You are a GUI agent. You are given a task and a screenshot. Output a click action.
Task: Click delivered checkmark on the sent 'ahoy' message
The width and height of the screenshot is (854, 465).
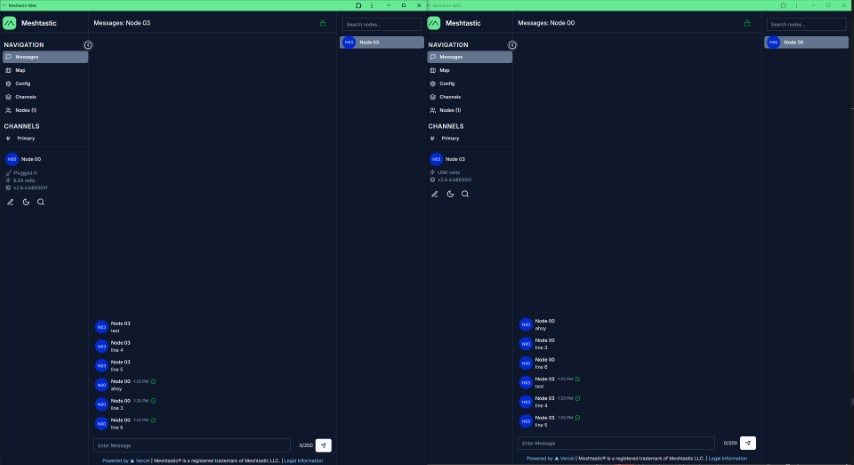pyautogui.click(x=154, y=382)
